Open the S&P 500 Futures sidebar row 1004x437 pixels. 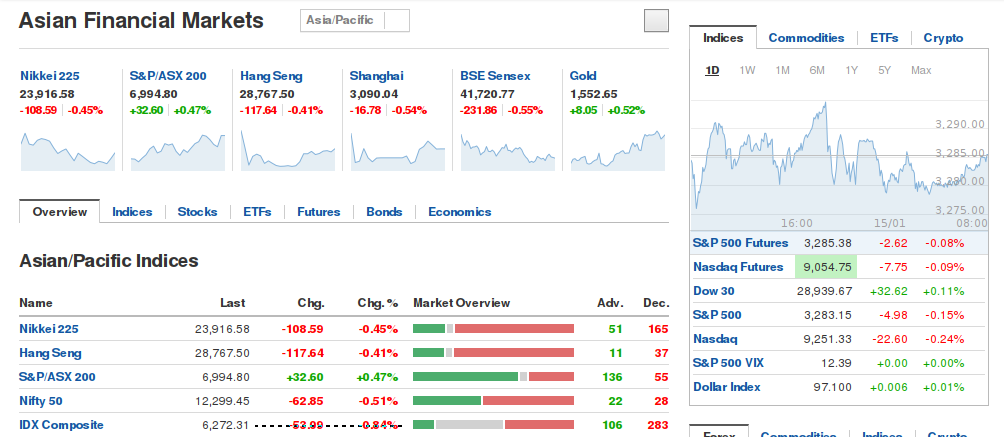(838, 243)
